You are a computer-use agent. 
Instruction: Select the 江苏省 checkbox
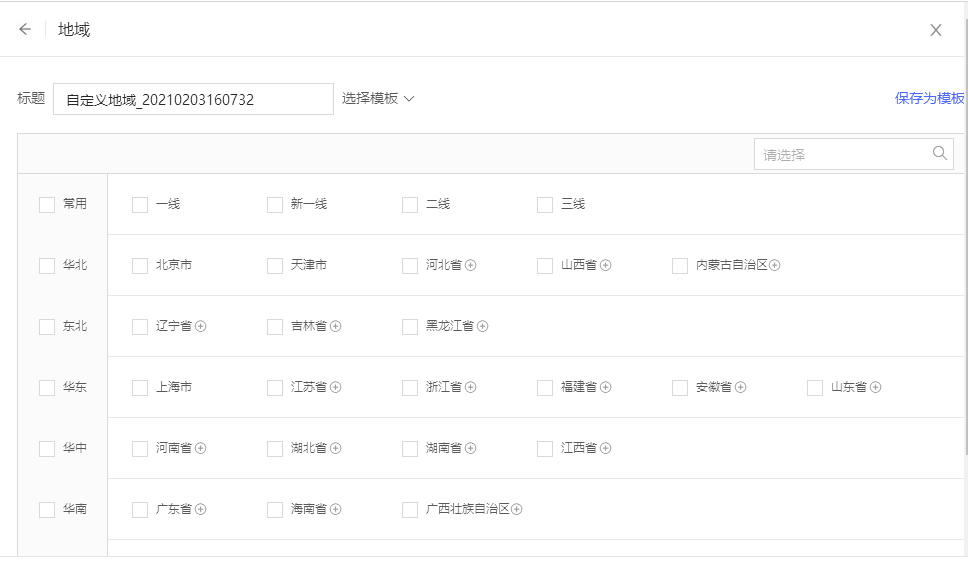tap(275, 388)
